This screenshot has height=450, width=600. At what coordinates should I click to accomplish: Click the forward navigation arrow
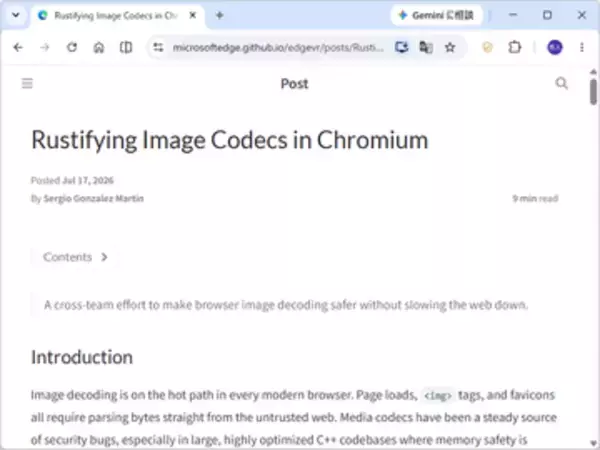tap(45, 47)
